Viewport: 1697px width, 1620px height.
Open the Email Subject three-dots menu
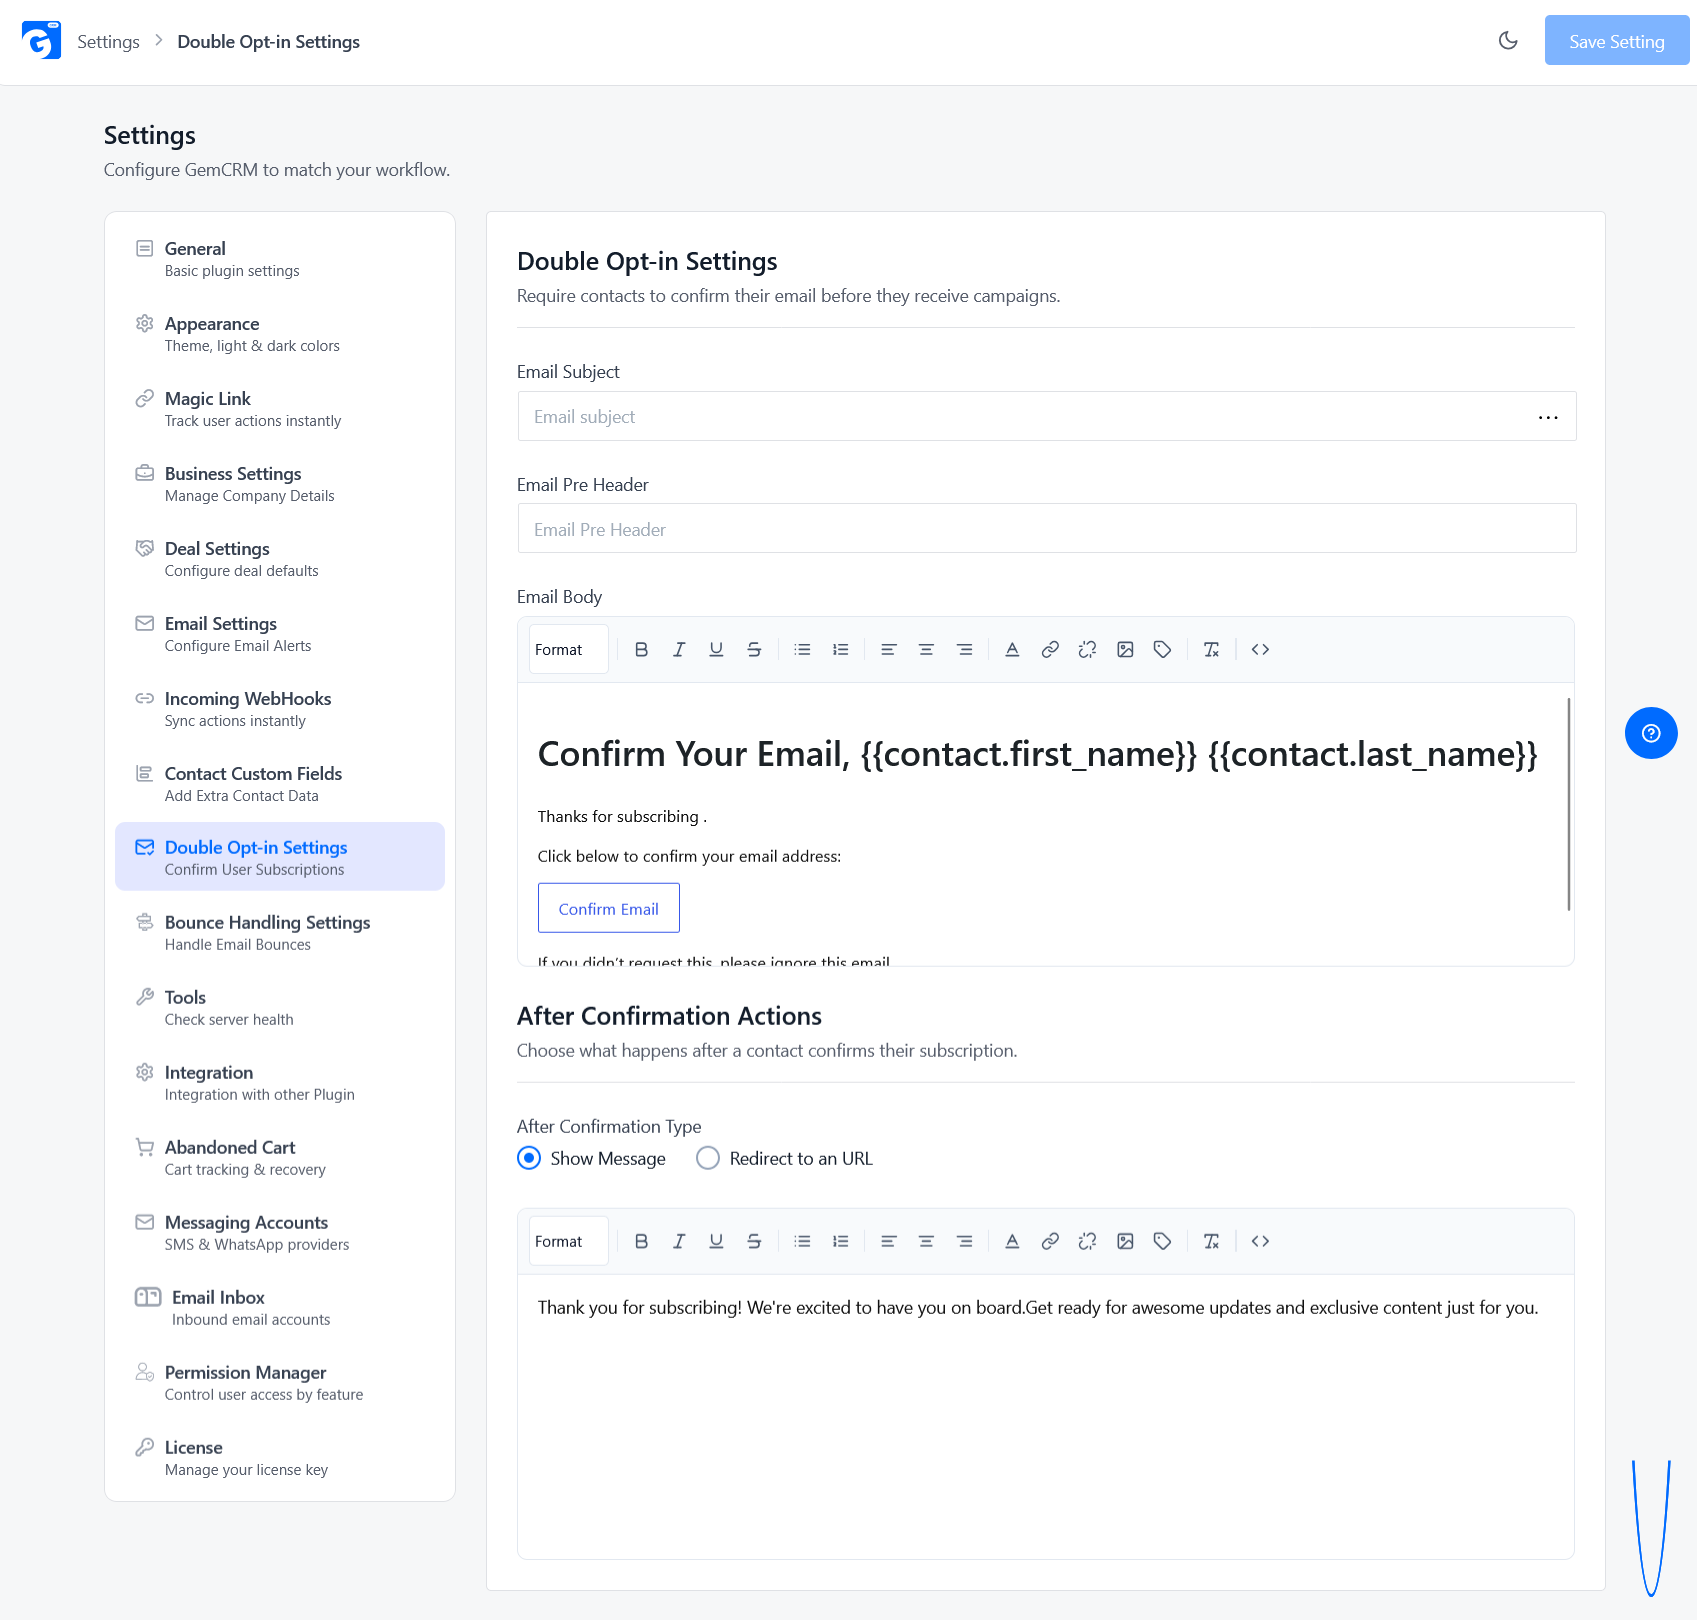[x=1548, y=417]
